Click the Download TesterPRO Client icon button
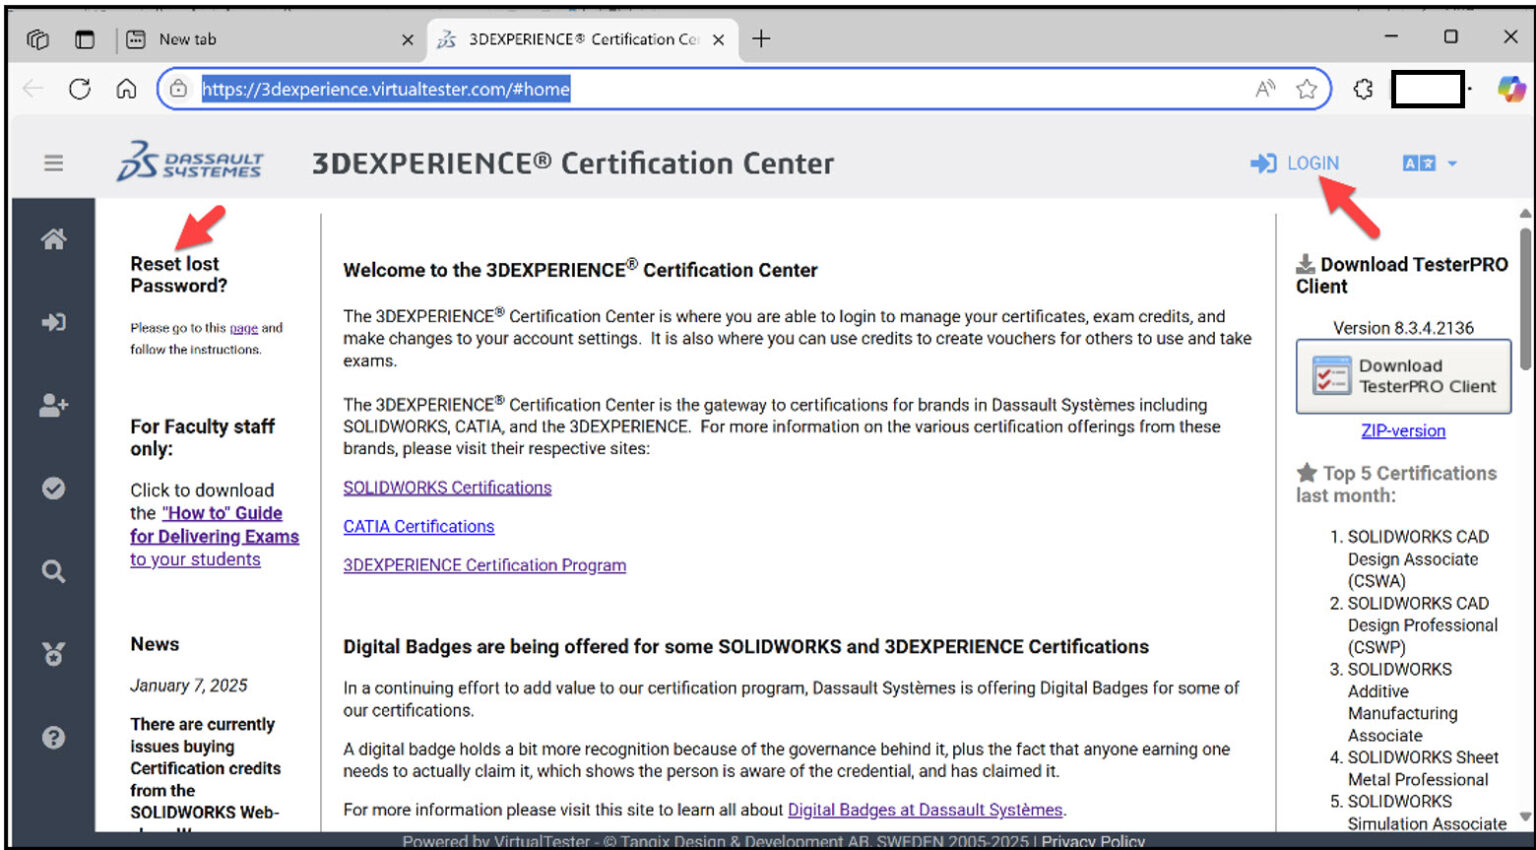 1403,375
